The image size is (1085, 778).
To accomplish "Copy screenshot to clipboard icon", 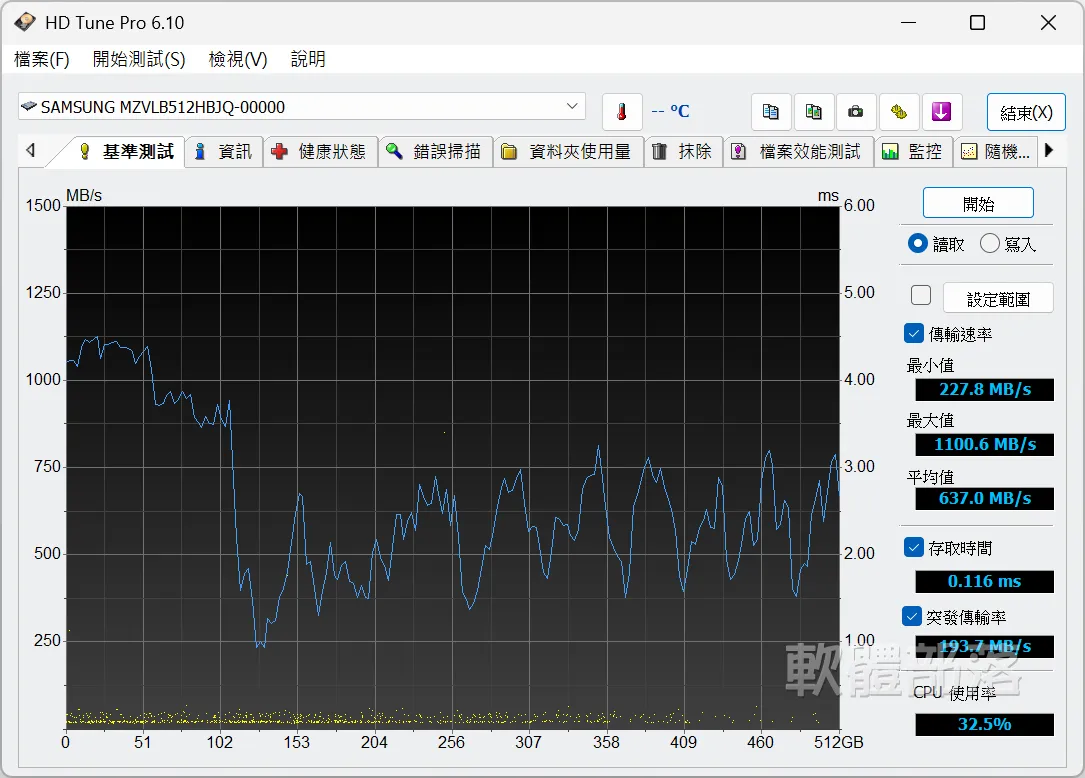I will click(x=814, y=111).
